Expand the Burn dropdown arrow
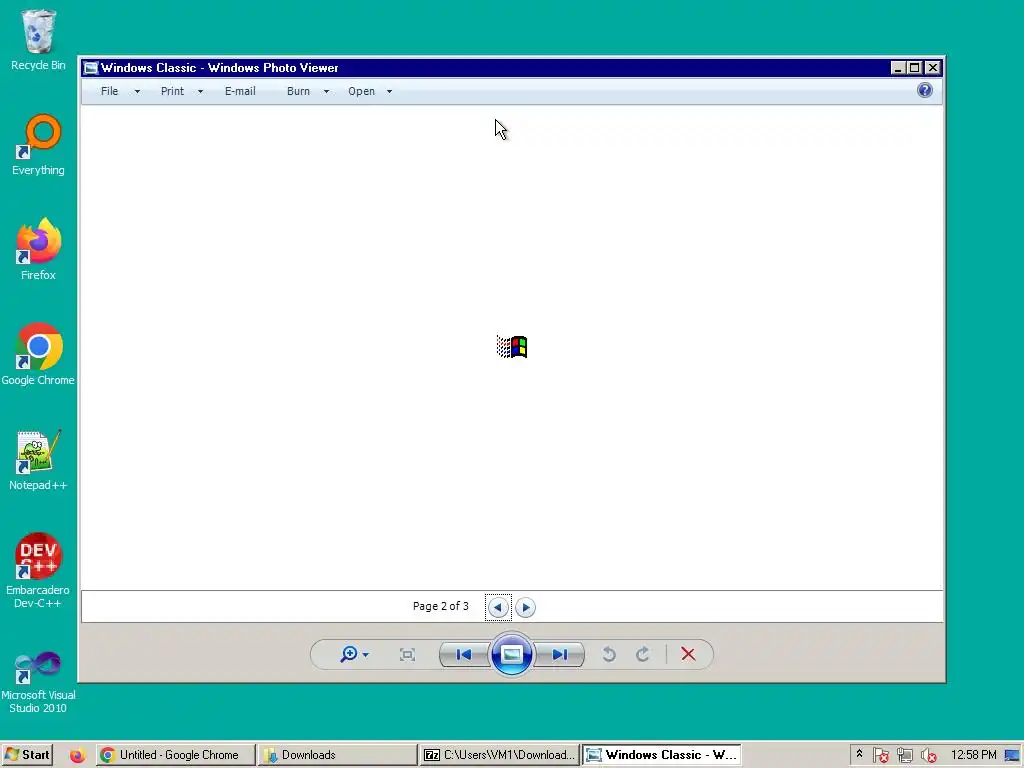This screenshot has width=1024, height=768. coord(327,92)
